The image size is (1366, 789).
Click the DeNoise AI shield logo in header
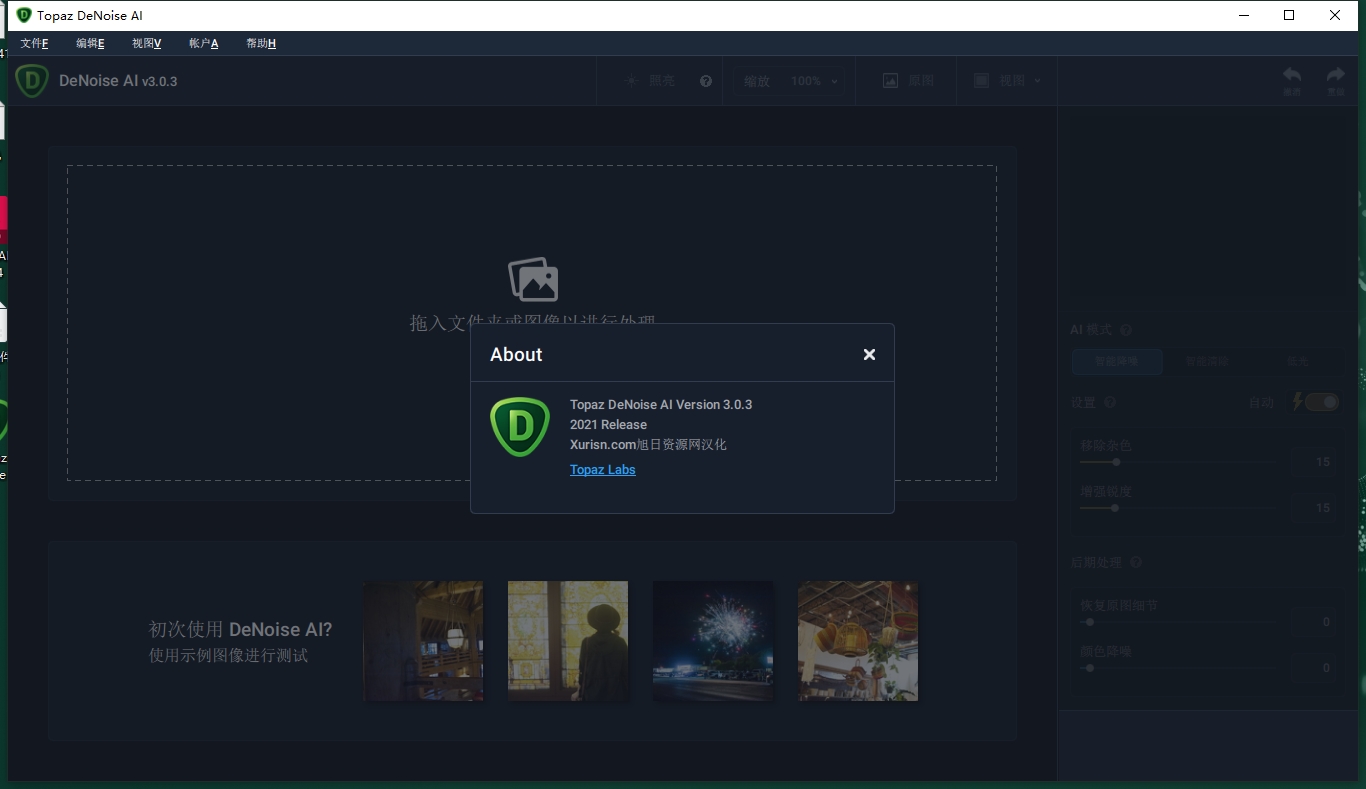(x=32, y=81)
